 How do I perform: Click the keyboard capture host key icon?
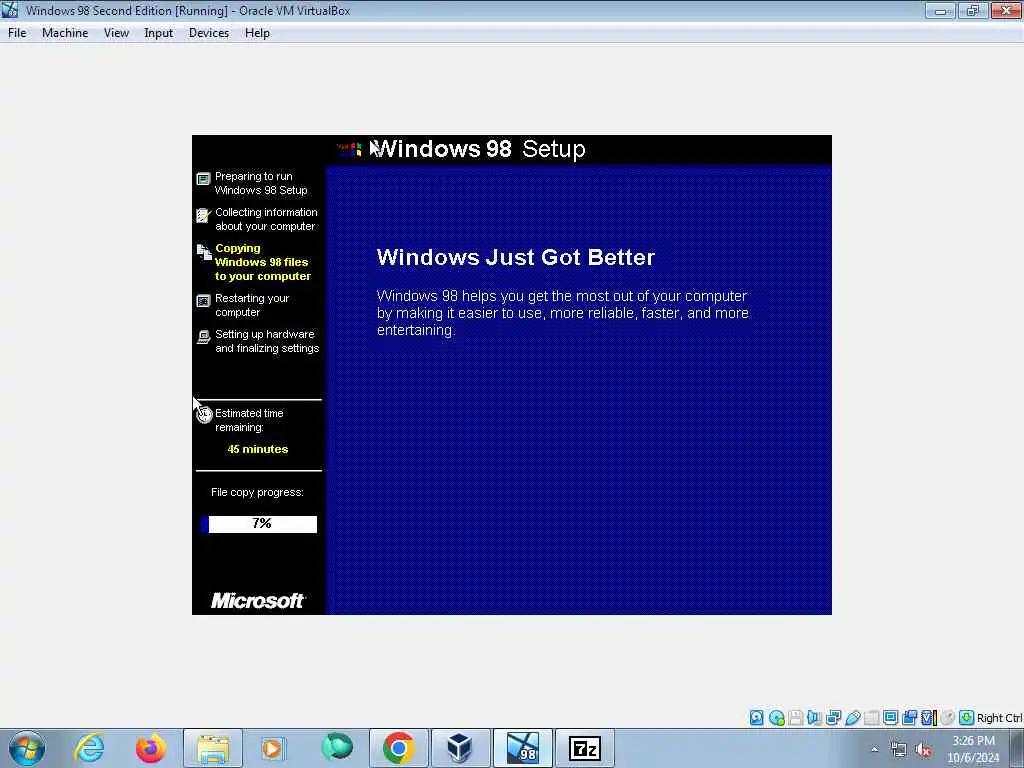coord(967,718)
